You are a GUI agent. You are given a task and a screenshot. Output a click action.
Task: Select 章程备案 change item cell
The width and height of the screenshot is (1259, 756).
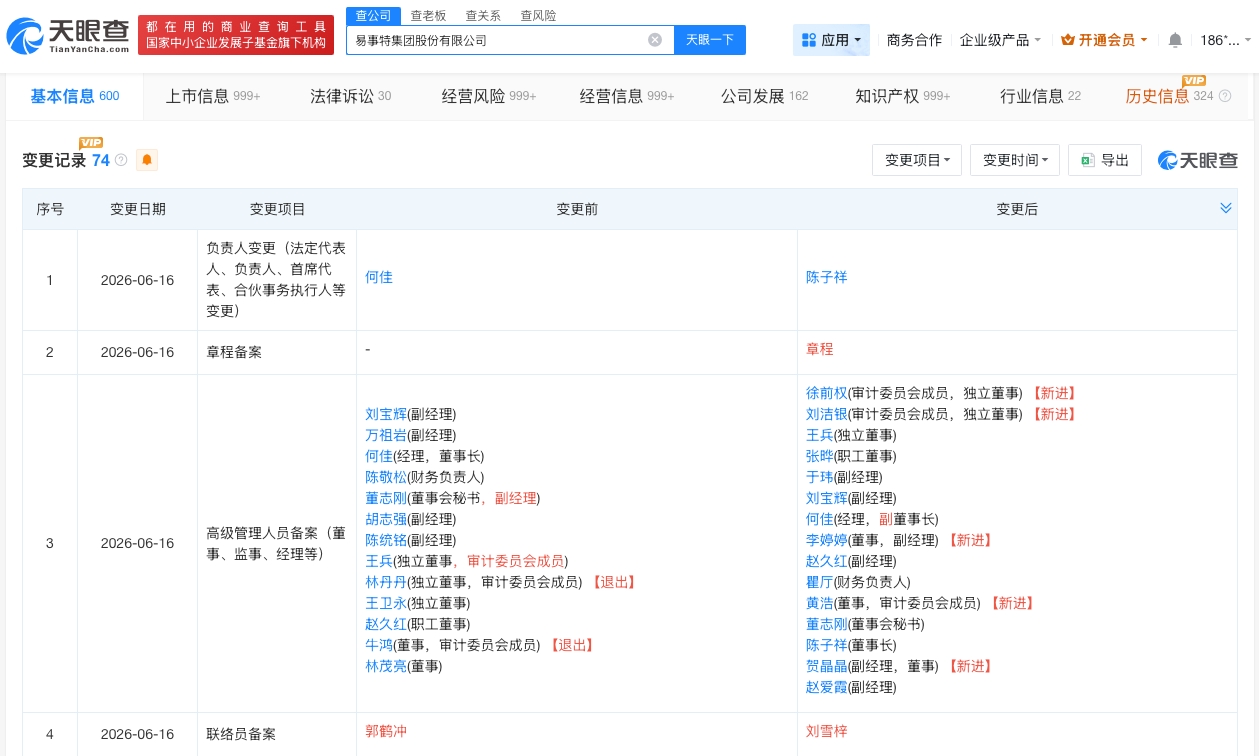(x=277, y=352)
